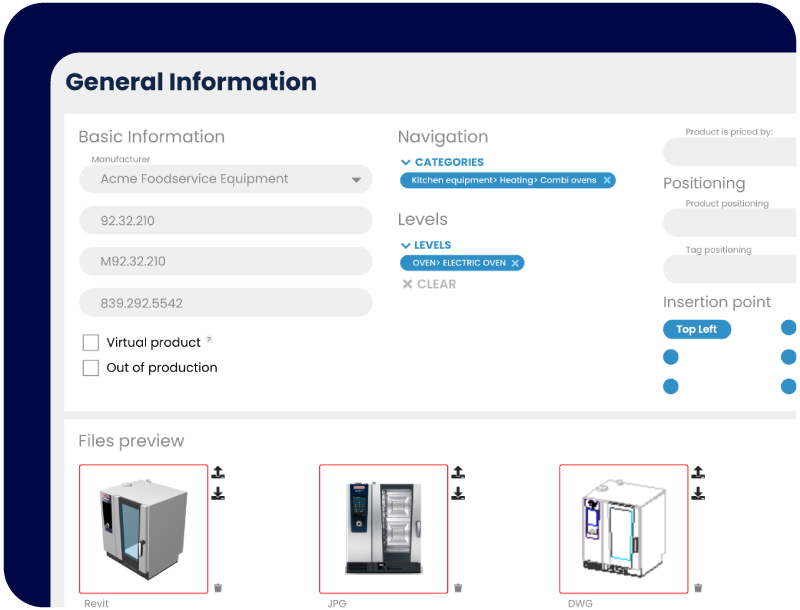Open the Manufacturer dropdown
800x610 pixels.
click(226, 179)
